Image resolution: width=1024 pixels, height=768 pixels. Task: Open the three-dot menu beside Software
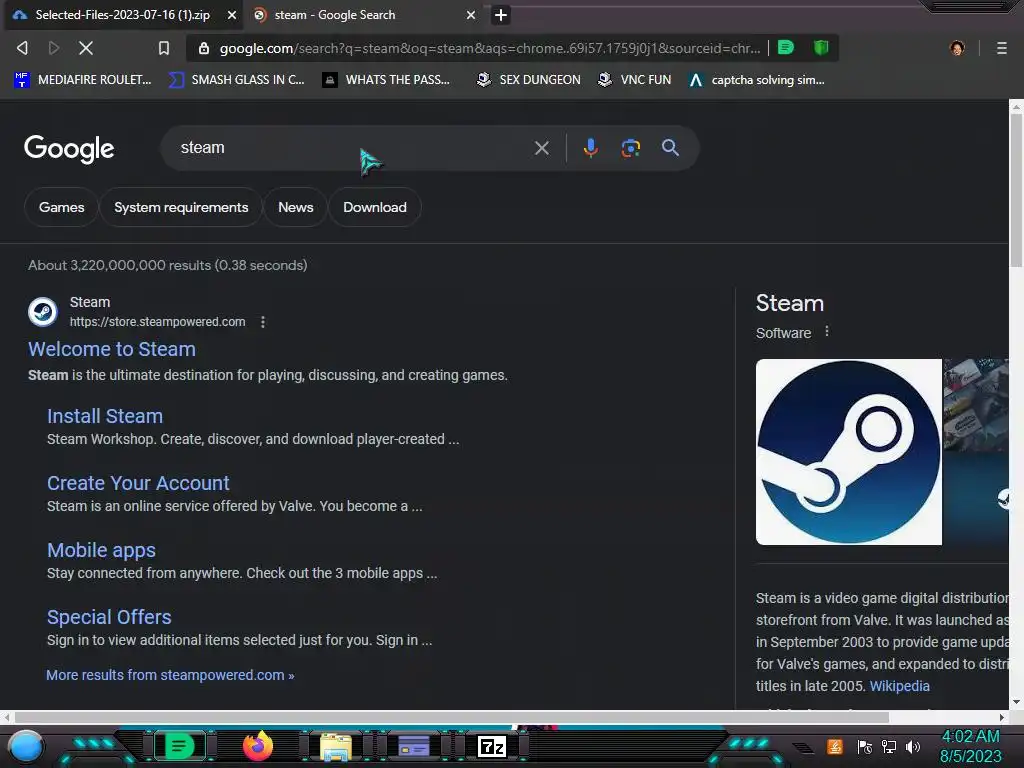(827, 332)
